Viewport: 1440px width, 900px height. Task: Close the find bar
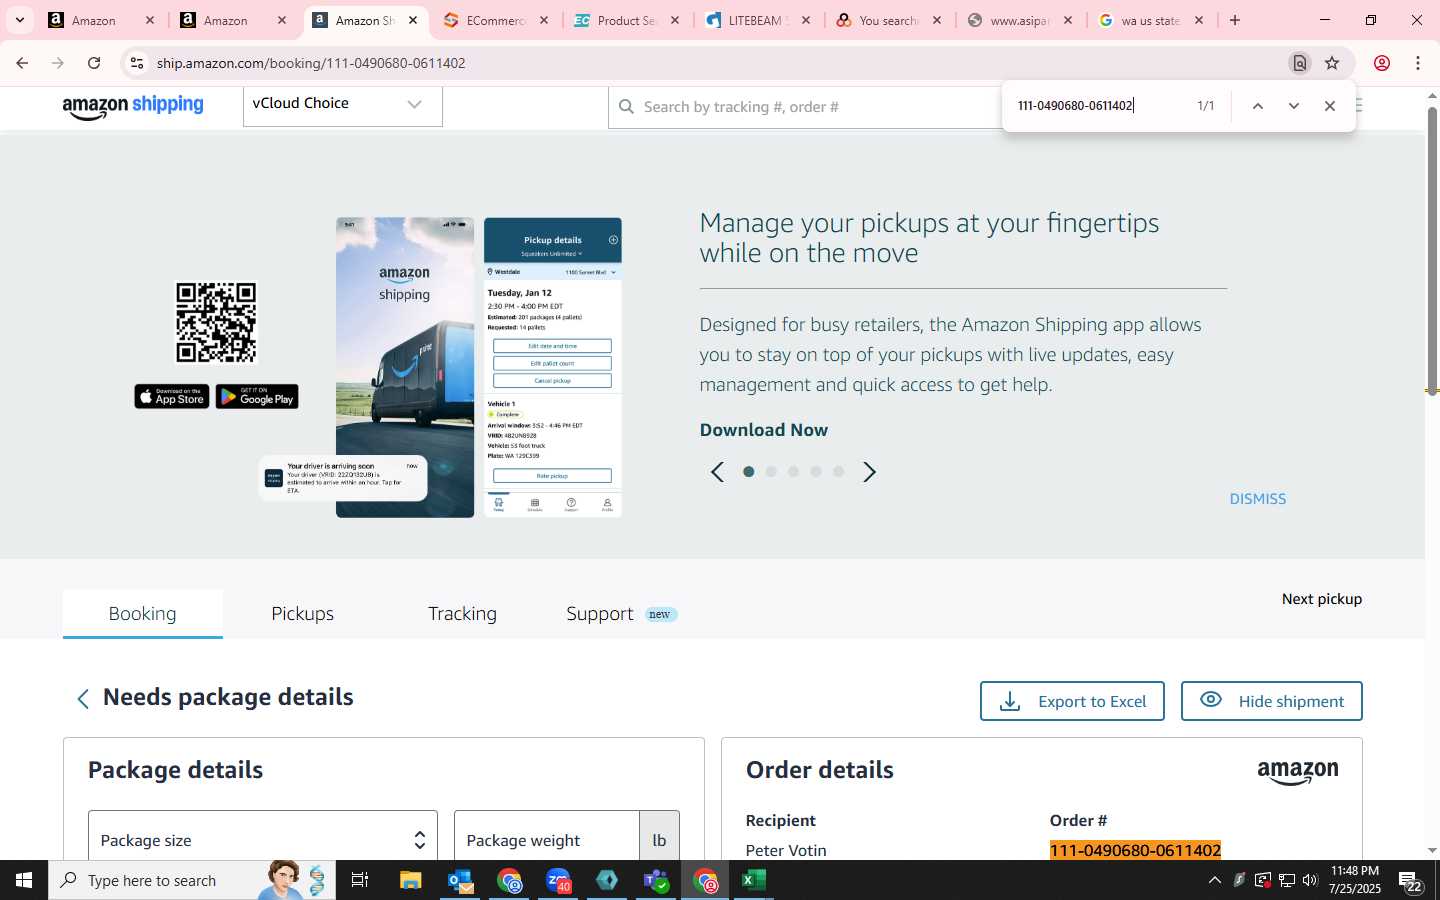pyautogui.click(x=1330, y=106)
